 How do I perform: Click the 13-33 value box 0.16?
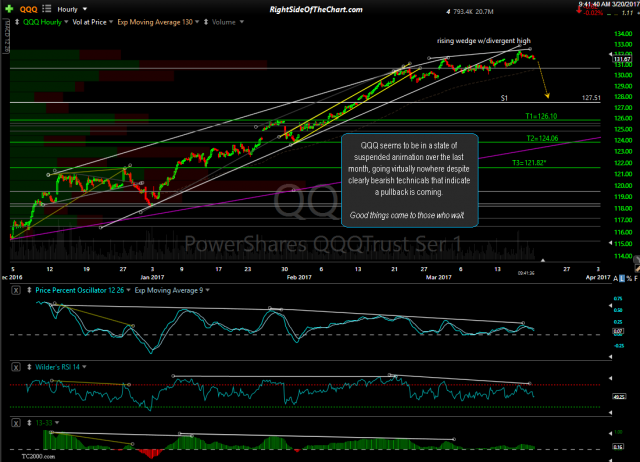coord(618,447)
